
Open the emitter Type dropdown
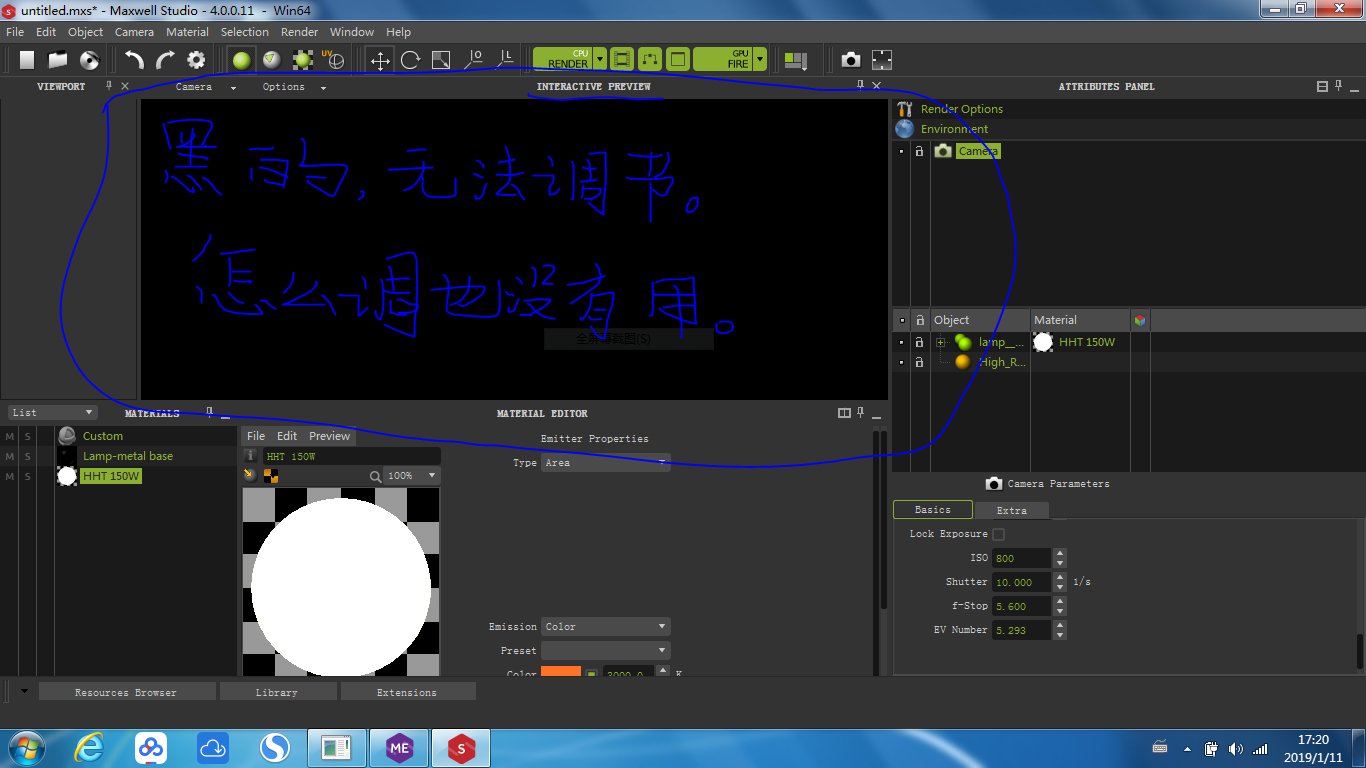click(605, 463)
